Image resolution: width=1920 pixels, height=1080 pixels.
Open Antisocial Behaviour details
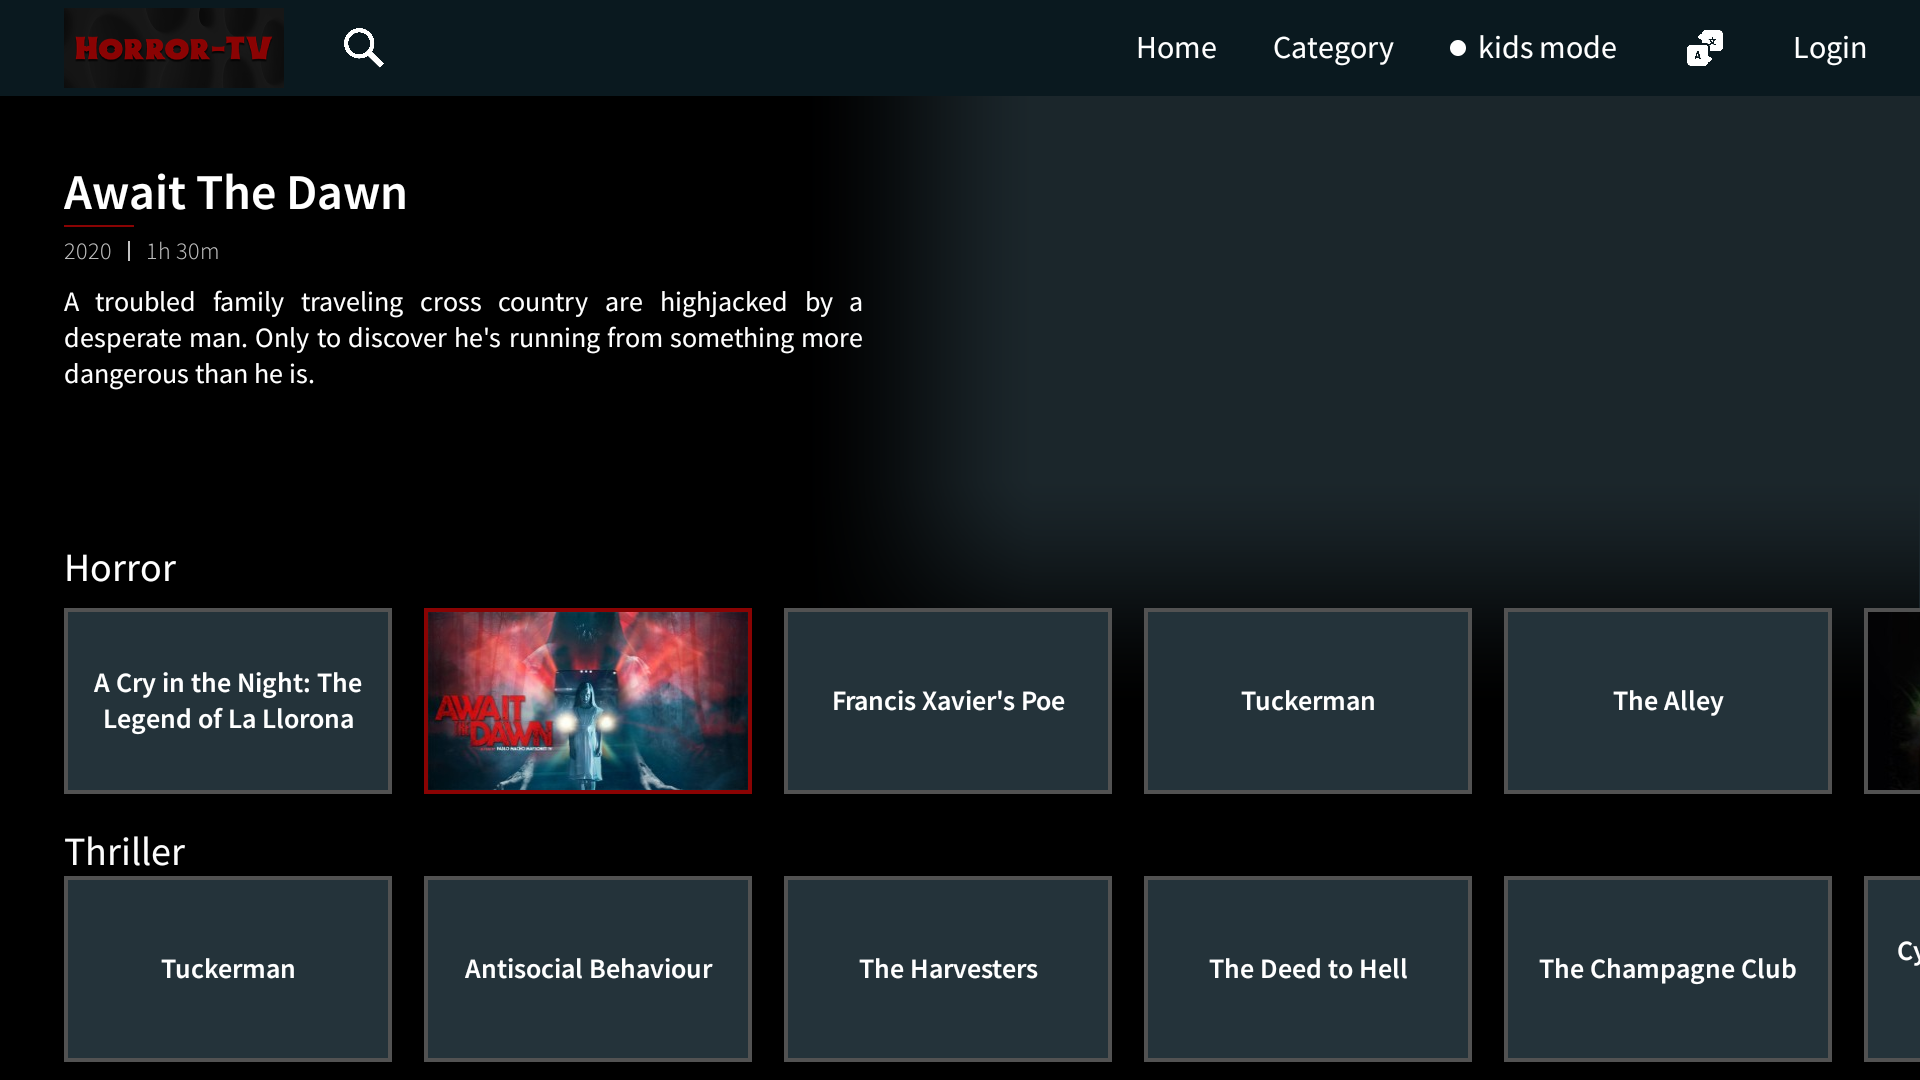(x=587, y=968)
